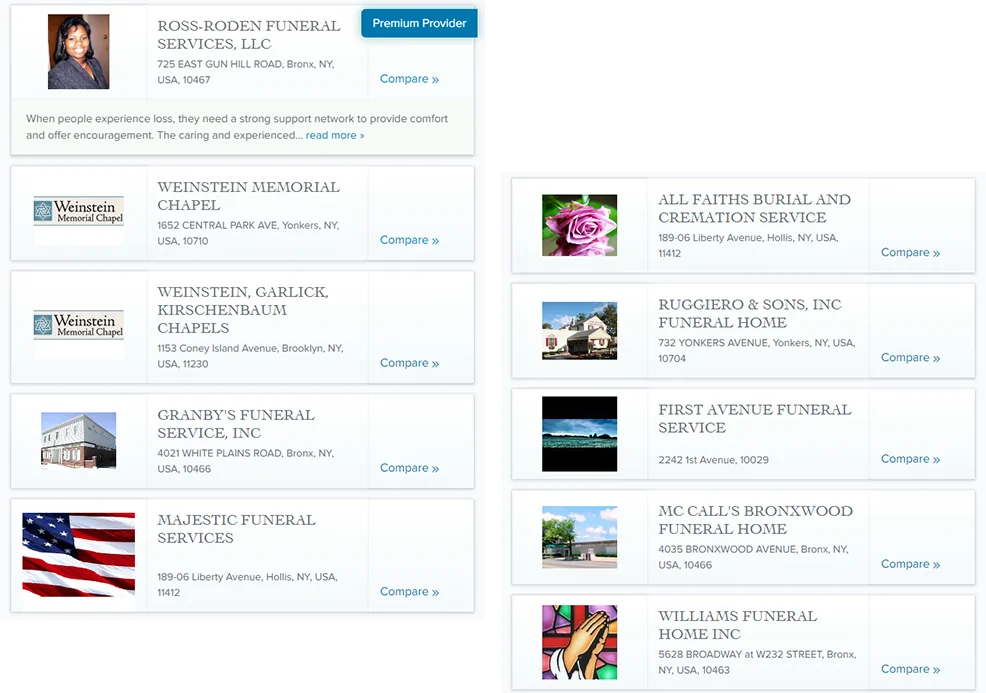Click Ross-Roden description paragraph text

point(237,126)
